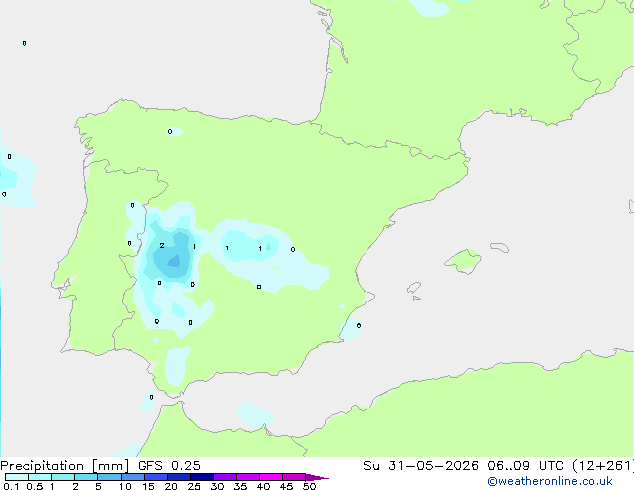Click the '06..09 UTC' time text
Viewport: 634px width, 490px height.
coord(525,466)
